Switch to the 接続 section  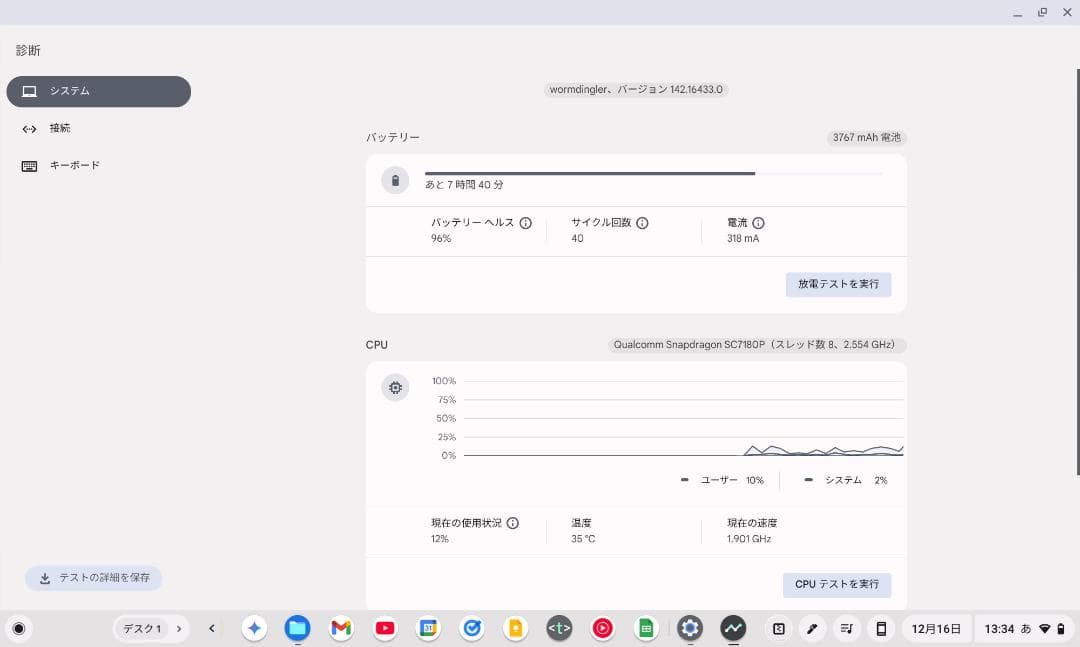coord(60,128)
